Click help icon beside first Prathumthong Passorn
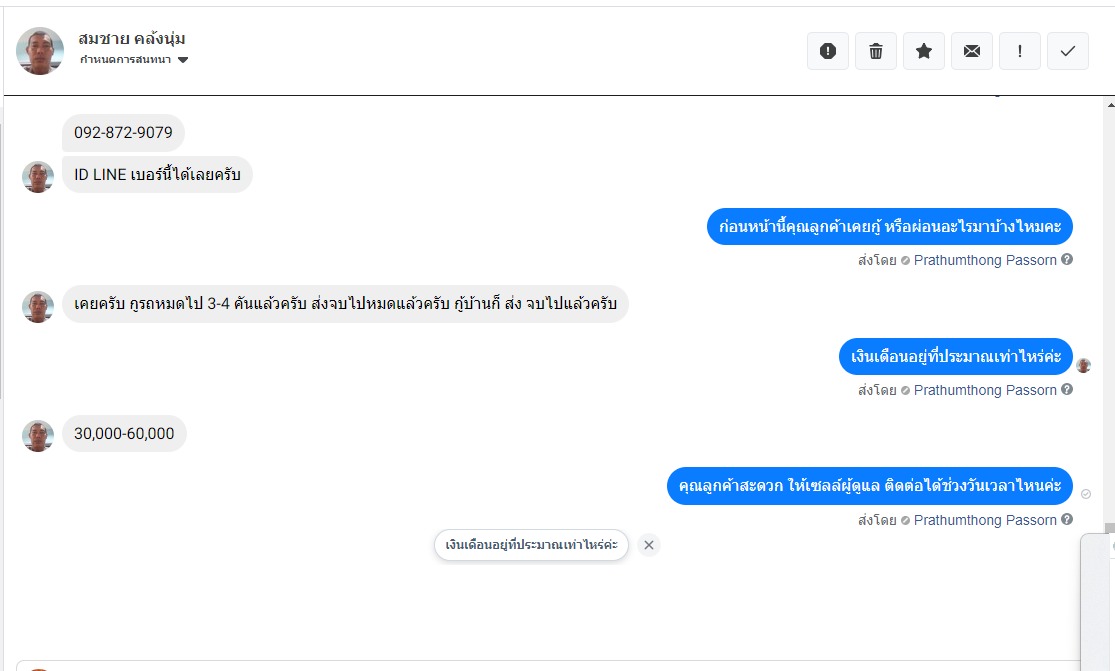The image size is (1115, 671). pyautogui.click(x=1067, y=260)
